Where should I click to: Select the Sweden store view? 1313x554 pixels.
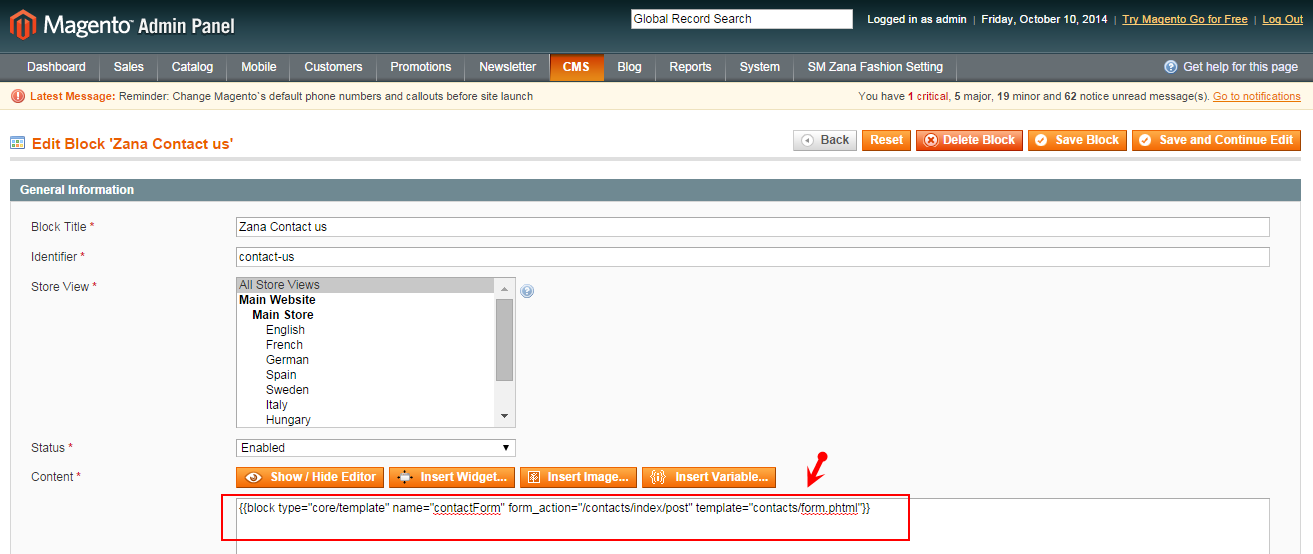tap(366, 390)
